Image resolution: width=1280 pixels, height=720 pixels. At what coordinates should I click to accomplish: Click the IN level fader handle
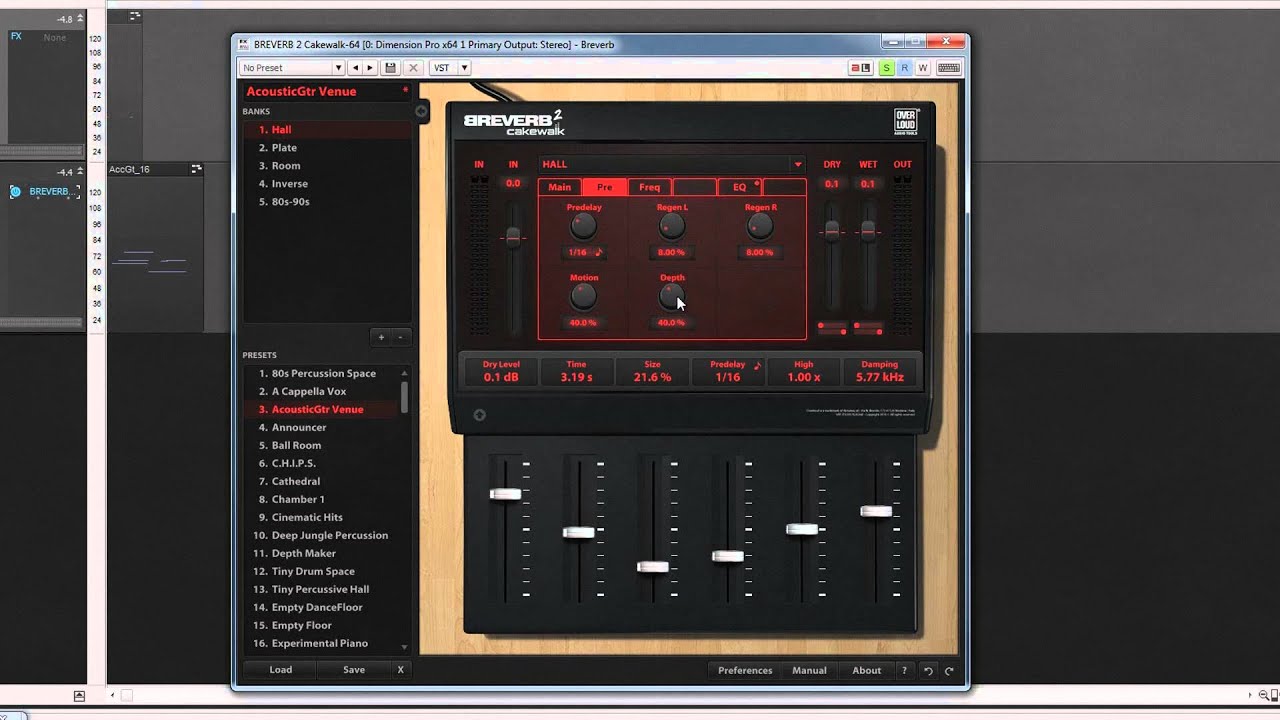pyautogui.click(x=513, y=236)
